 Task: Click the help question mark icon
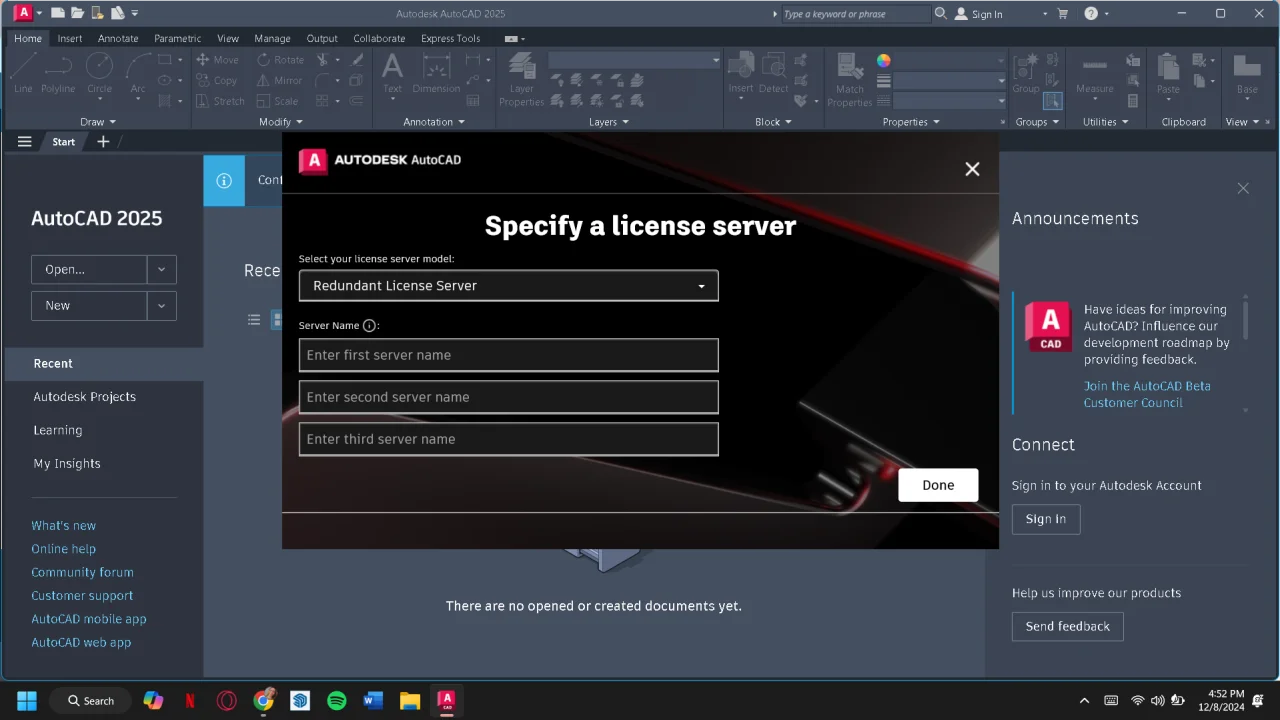coord(1091,14)
